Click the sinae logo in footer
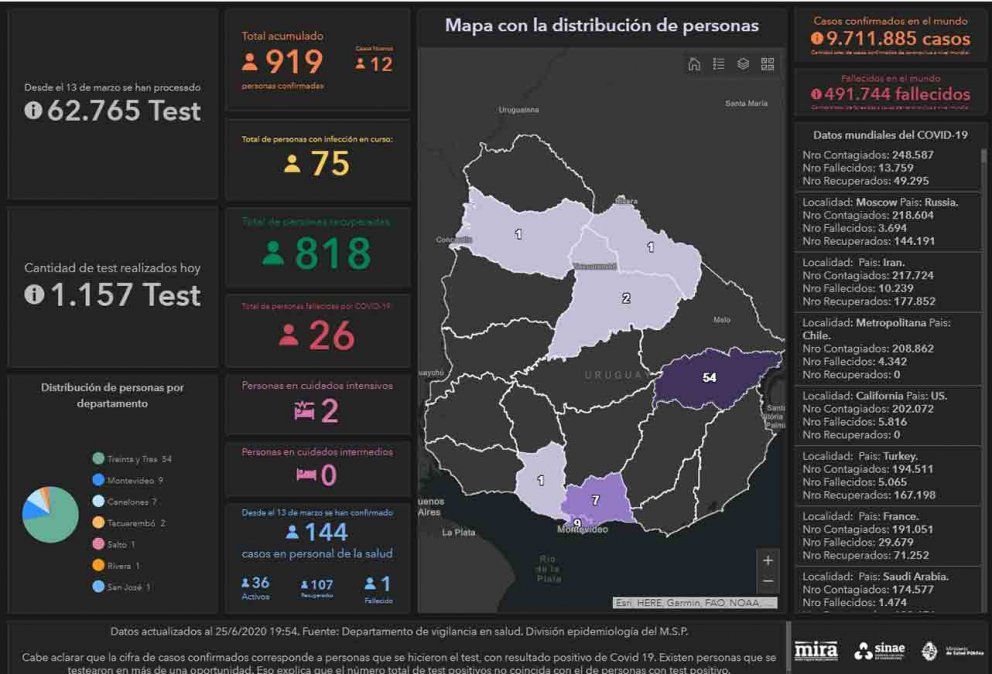This screenshot has height=674, width=992. coord(878,650)
